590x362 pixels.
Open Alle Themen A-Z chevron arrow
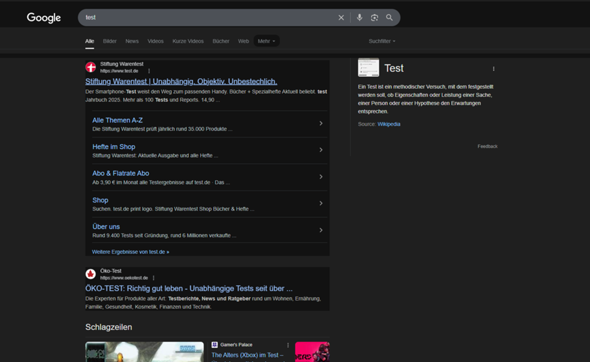321,123
